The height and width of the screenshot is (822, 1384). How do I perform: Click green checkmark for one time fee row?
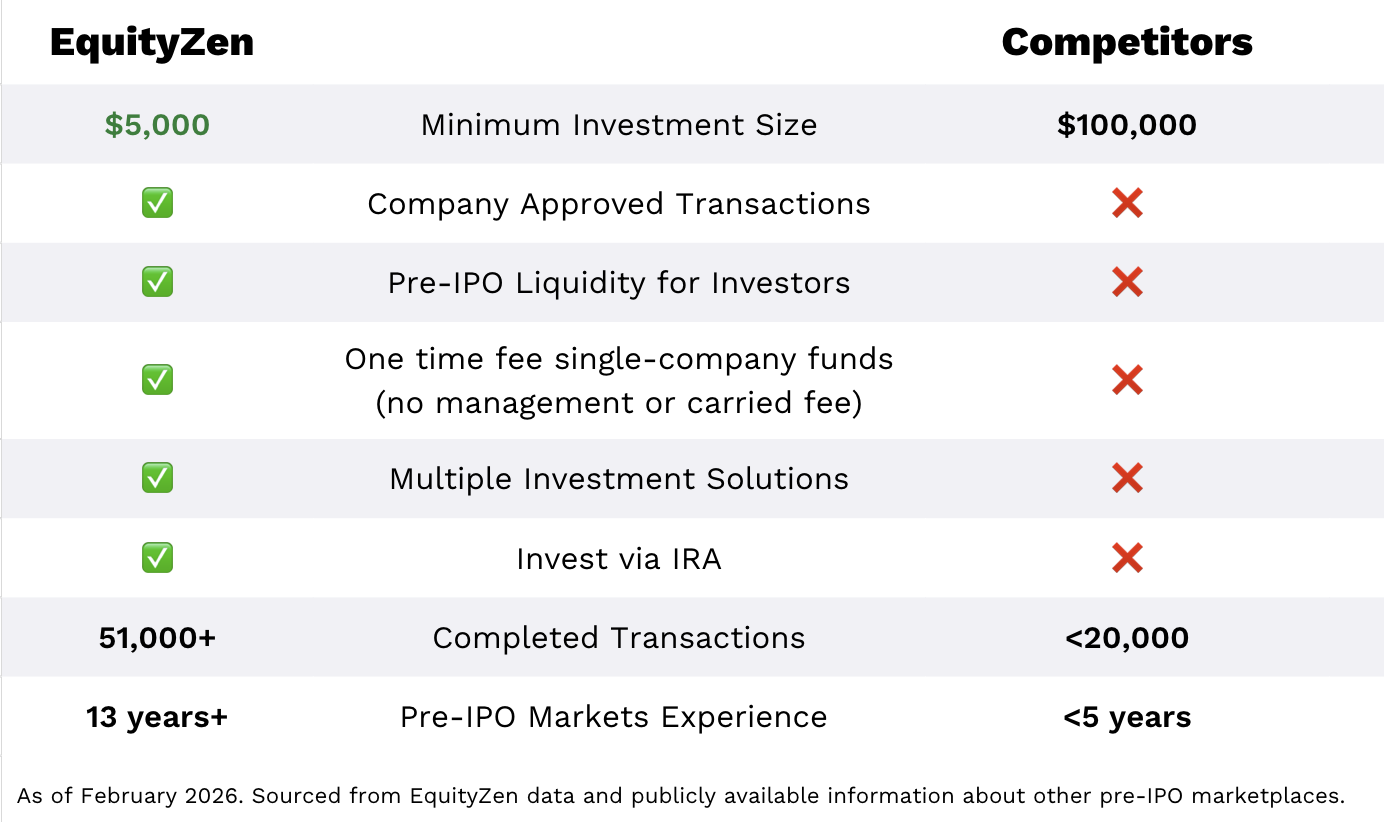[x=157, y=379]
